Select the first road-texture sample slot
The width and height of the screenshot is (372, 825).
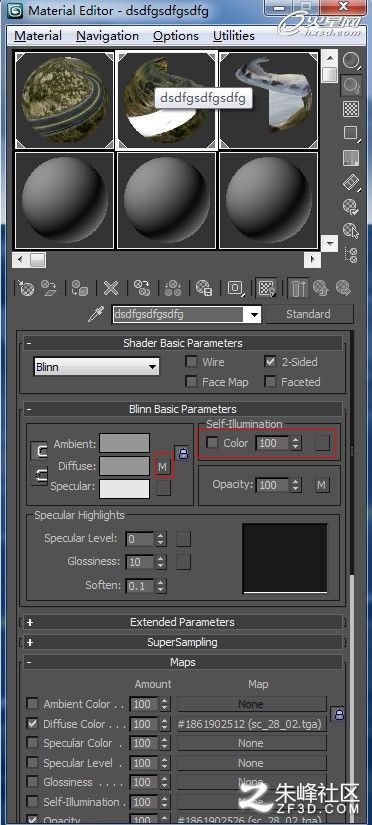point(64,101)
